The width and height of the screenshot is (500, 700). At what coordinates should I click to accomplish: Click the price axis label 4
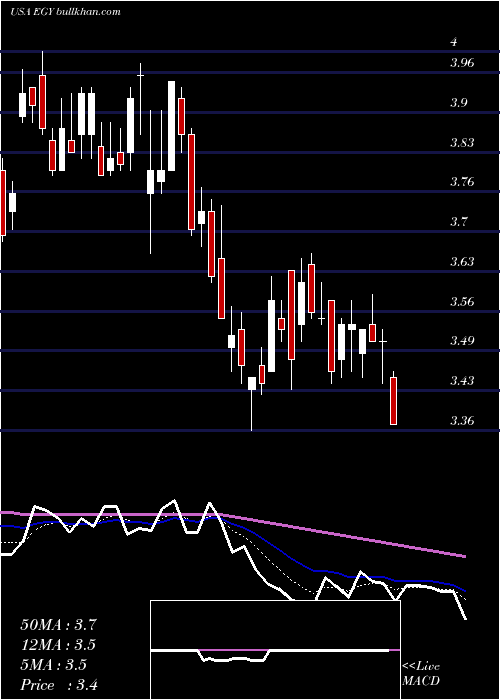[x=454, y=42]
